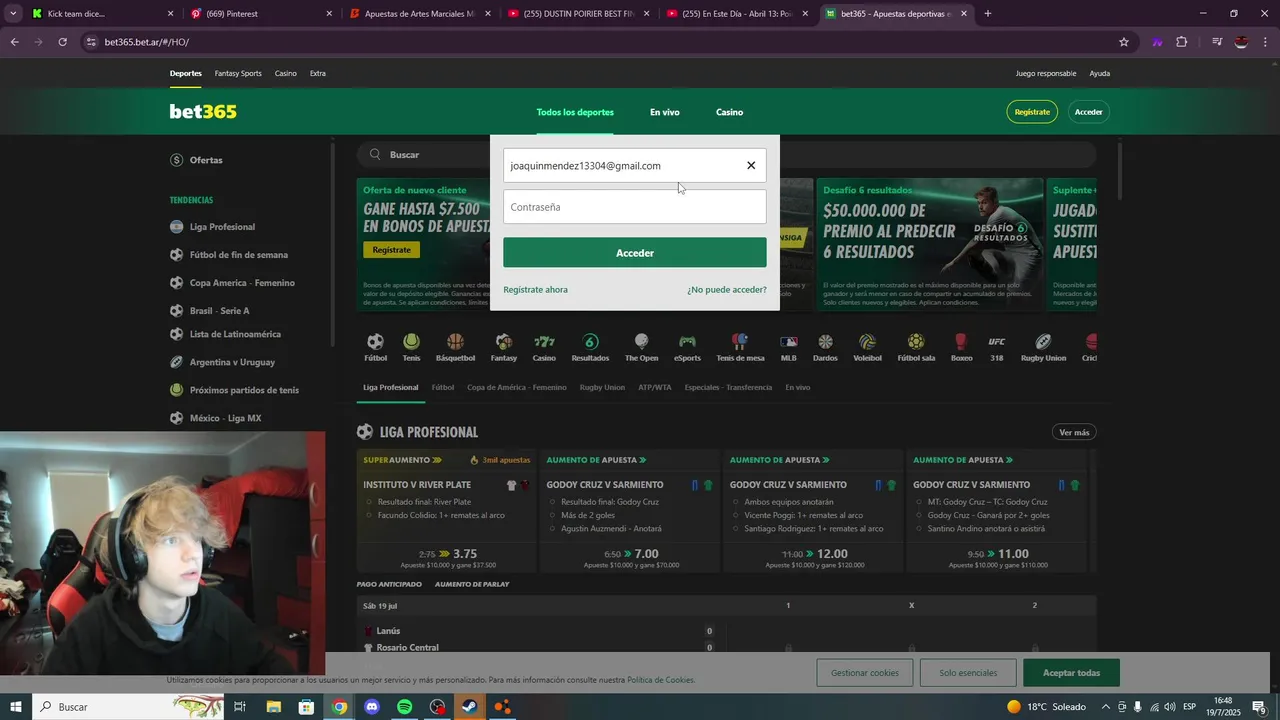
Task: Select the Voleibol icon
Action: (867, 347)
